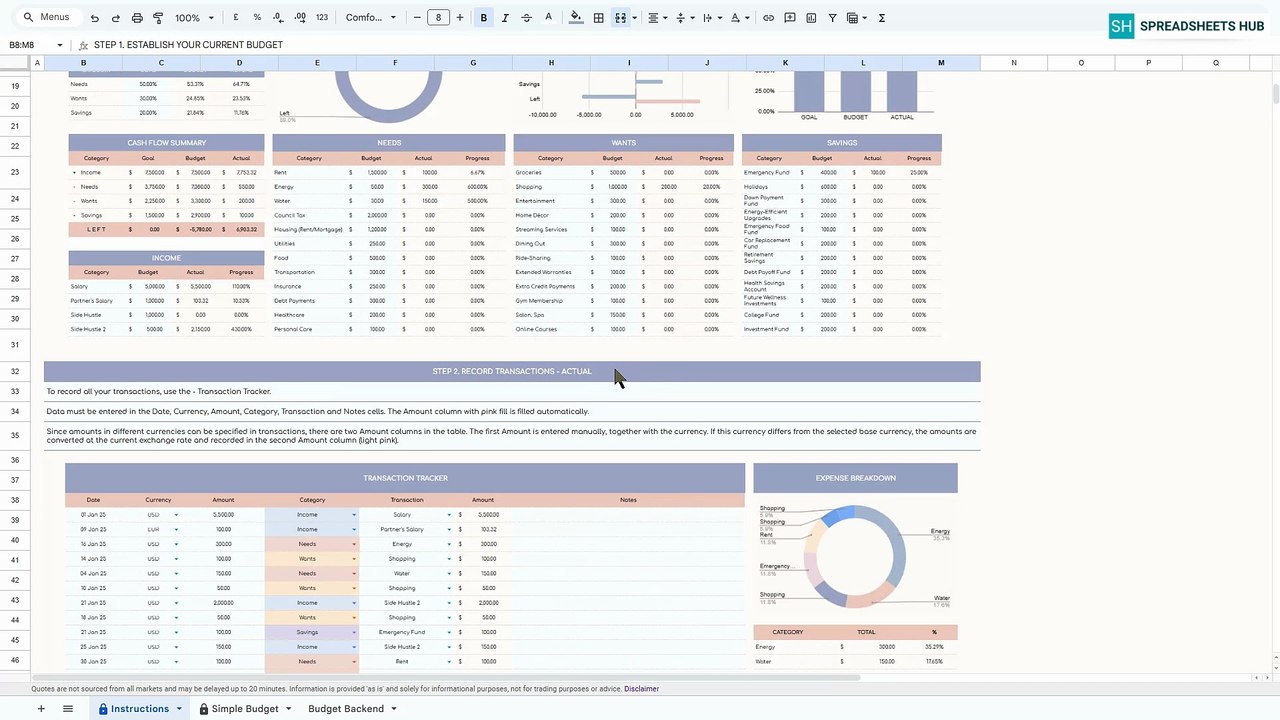Toggle italic formatting
1280x720 pixels.
point(505,18)
